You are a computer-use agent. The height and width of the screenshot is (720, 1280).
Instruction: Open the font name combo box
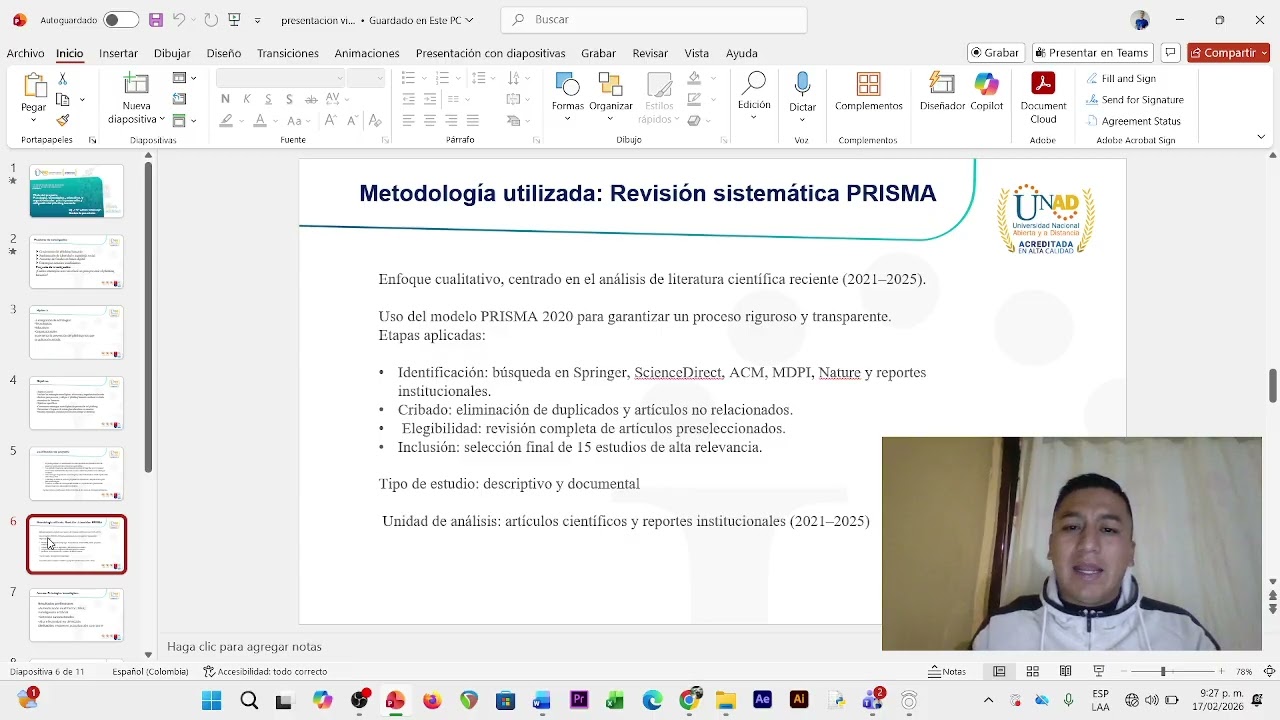(x=280, y=78)
